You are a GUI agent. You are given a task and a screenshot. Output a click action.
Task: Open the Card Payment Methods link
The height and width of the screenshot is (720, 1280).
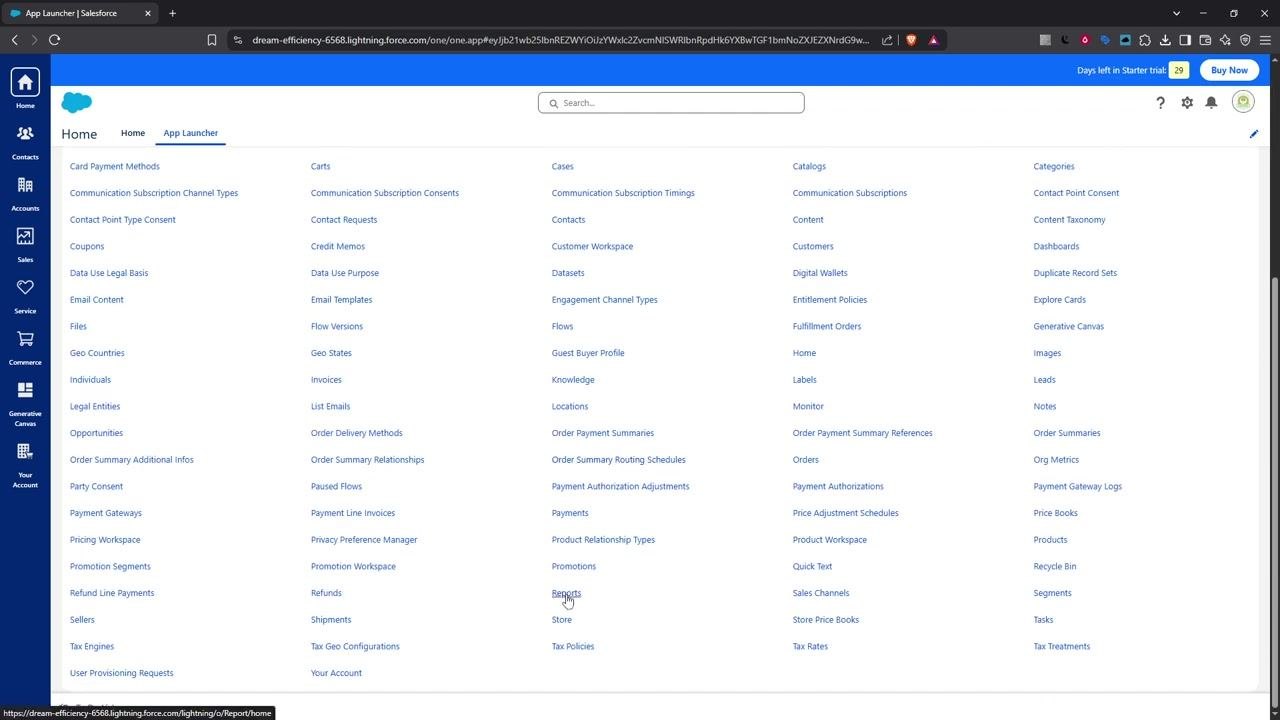coord(115,166)
